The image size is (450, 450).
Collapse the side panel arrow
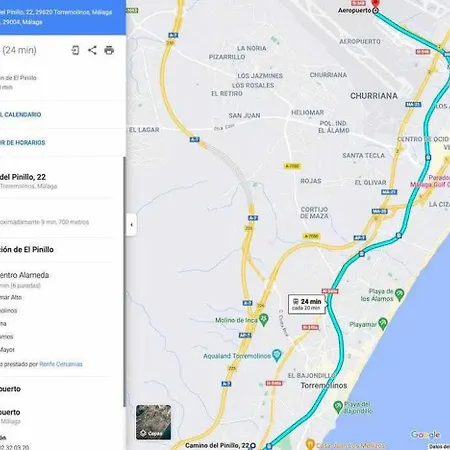click(131, 225)
